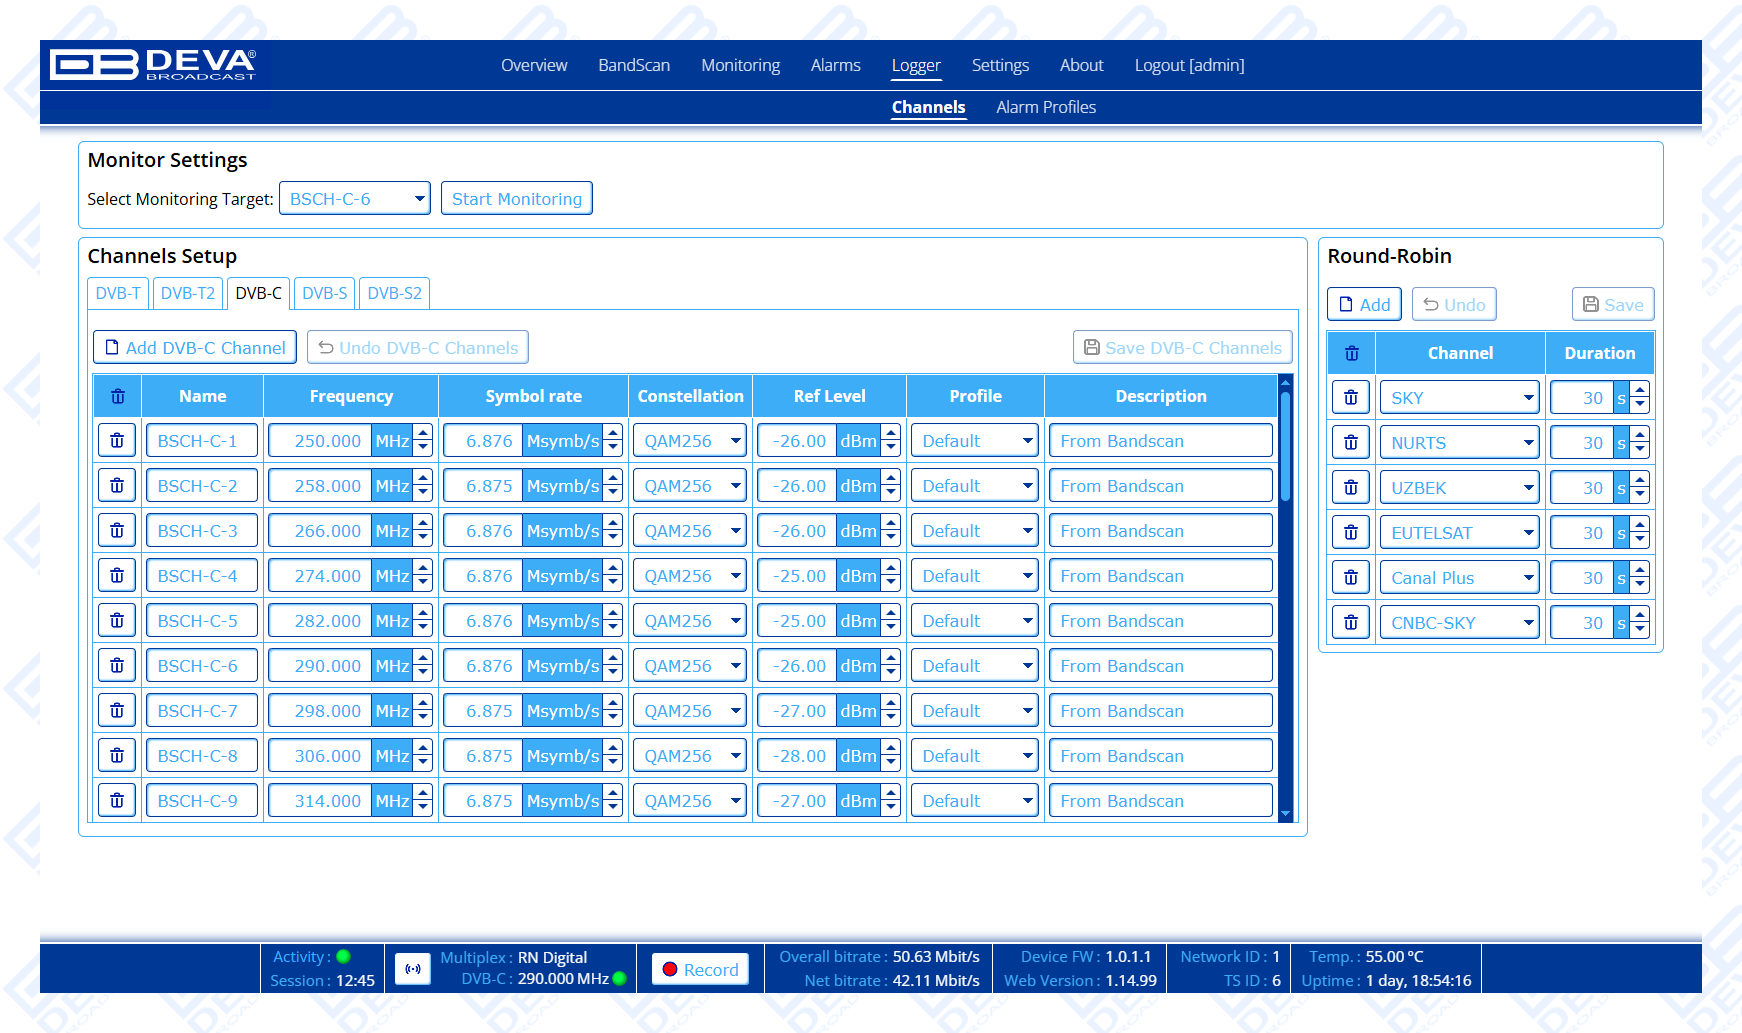Delete the EUTELSAT Round-Robin entry

click(x=1351, y=533)
